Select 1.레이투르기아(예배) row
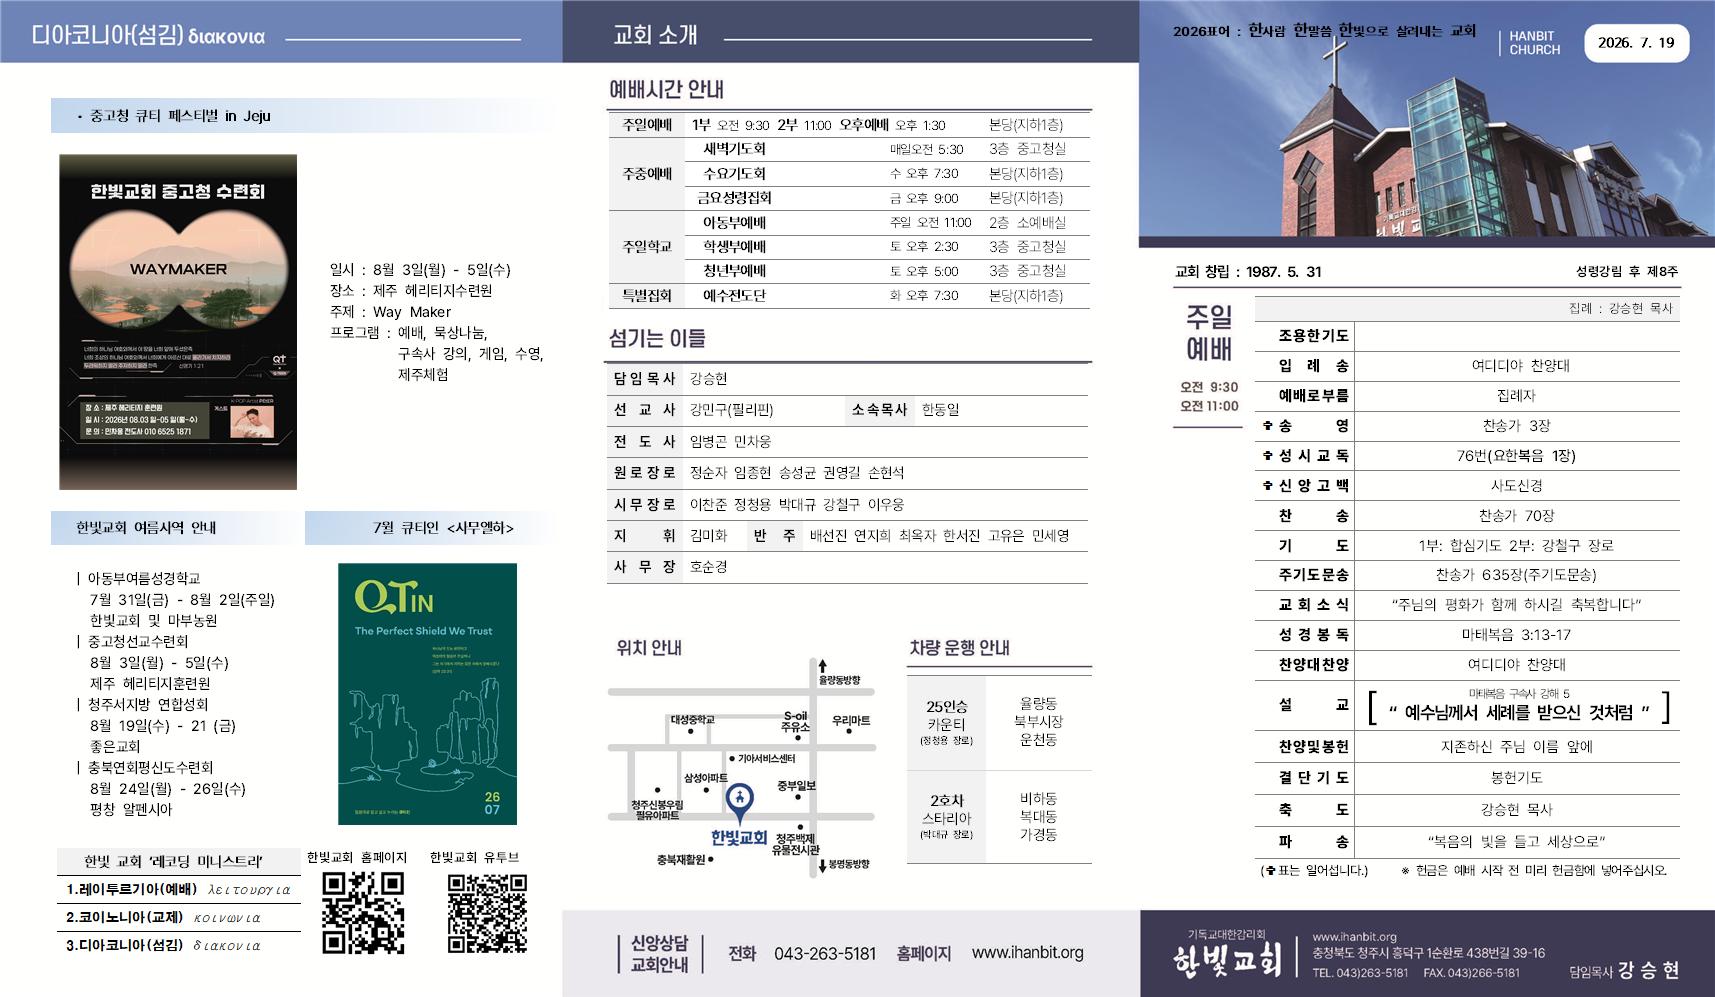This screenshot has height=997, width=1715. pyautogui.click(x=178, y=889)
